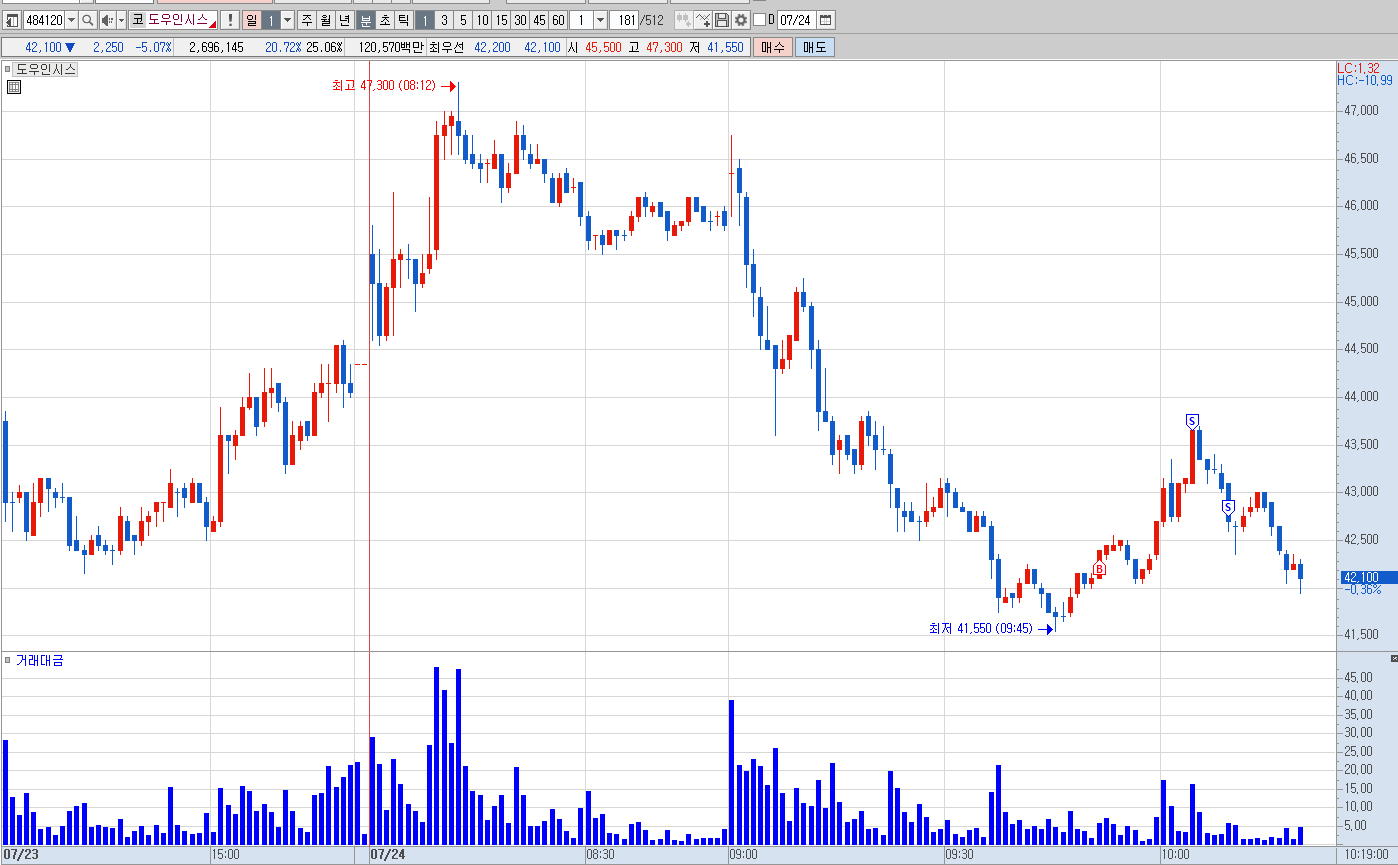Click the add indicator line icon
Screen dimensions: 1398x865
tap(703, 20)
